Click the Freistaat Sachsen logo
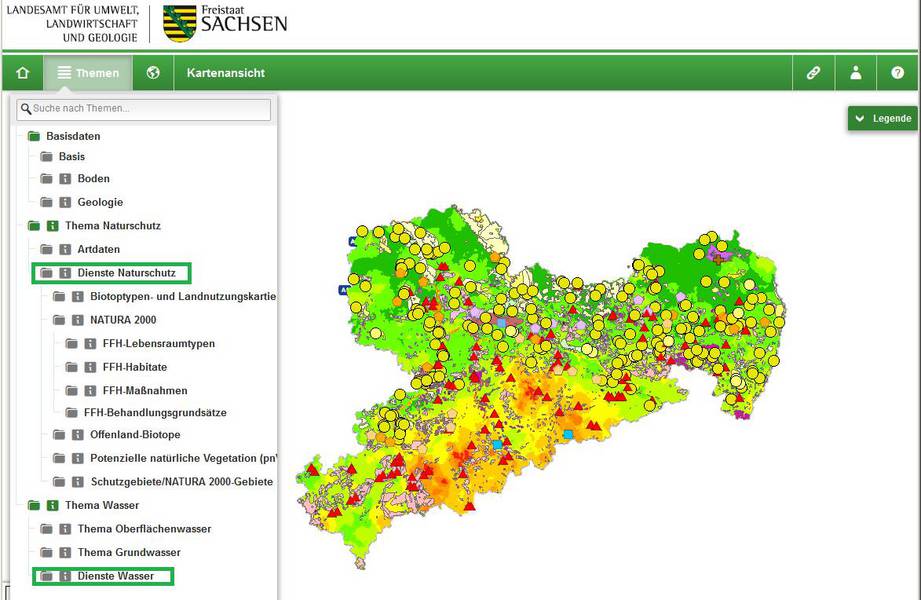 [x=224, y=22]
